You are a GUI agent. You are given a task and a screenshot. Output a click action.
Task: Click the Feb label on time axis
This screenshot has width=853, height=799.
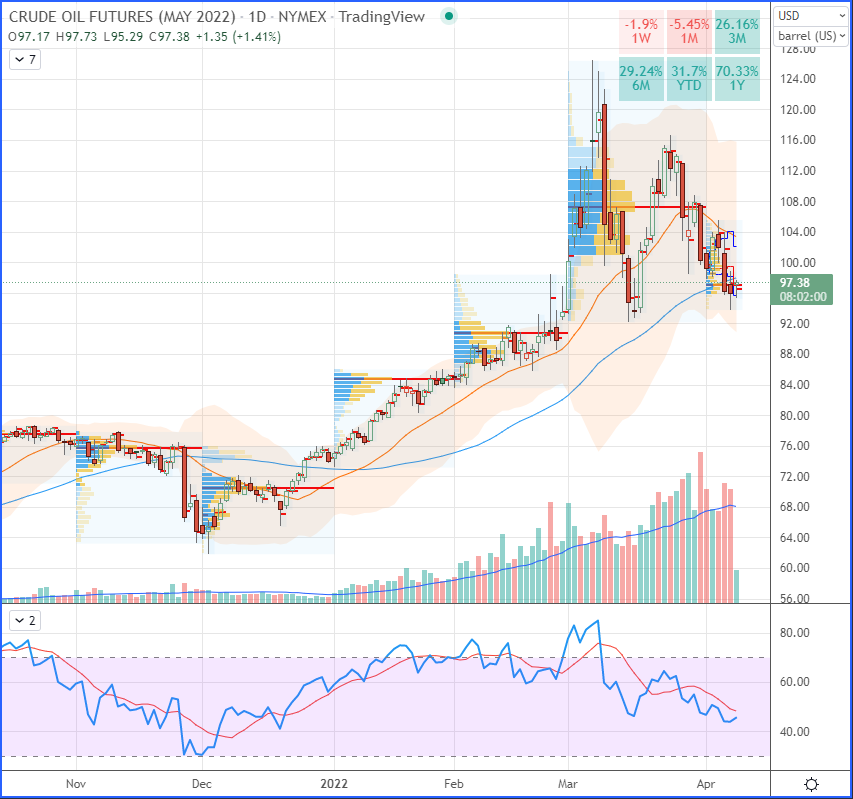click(454, 784)
